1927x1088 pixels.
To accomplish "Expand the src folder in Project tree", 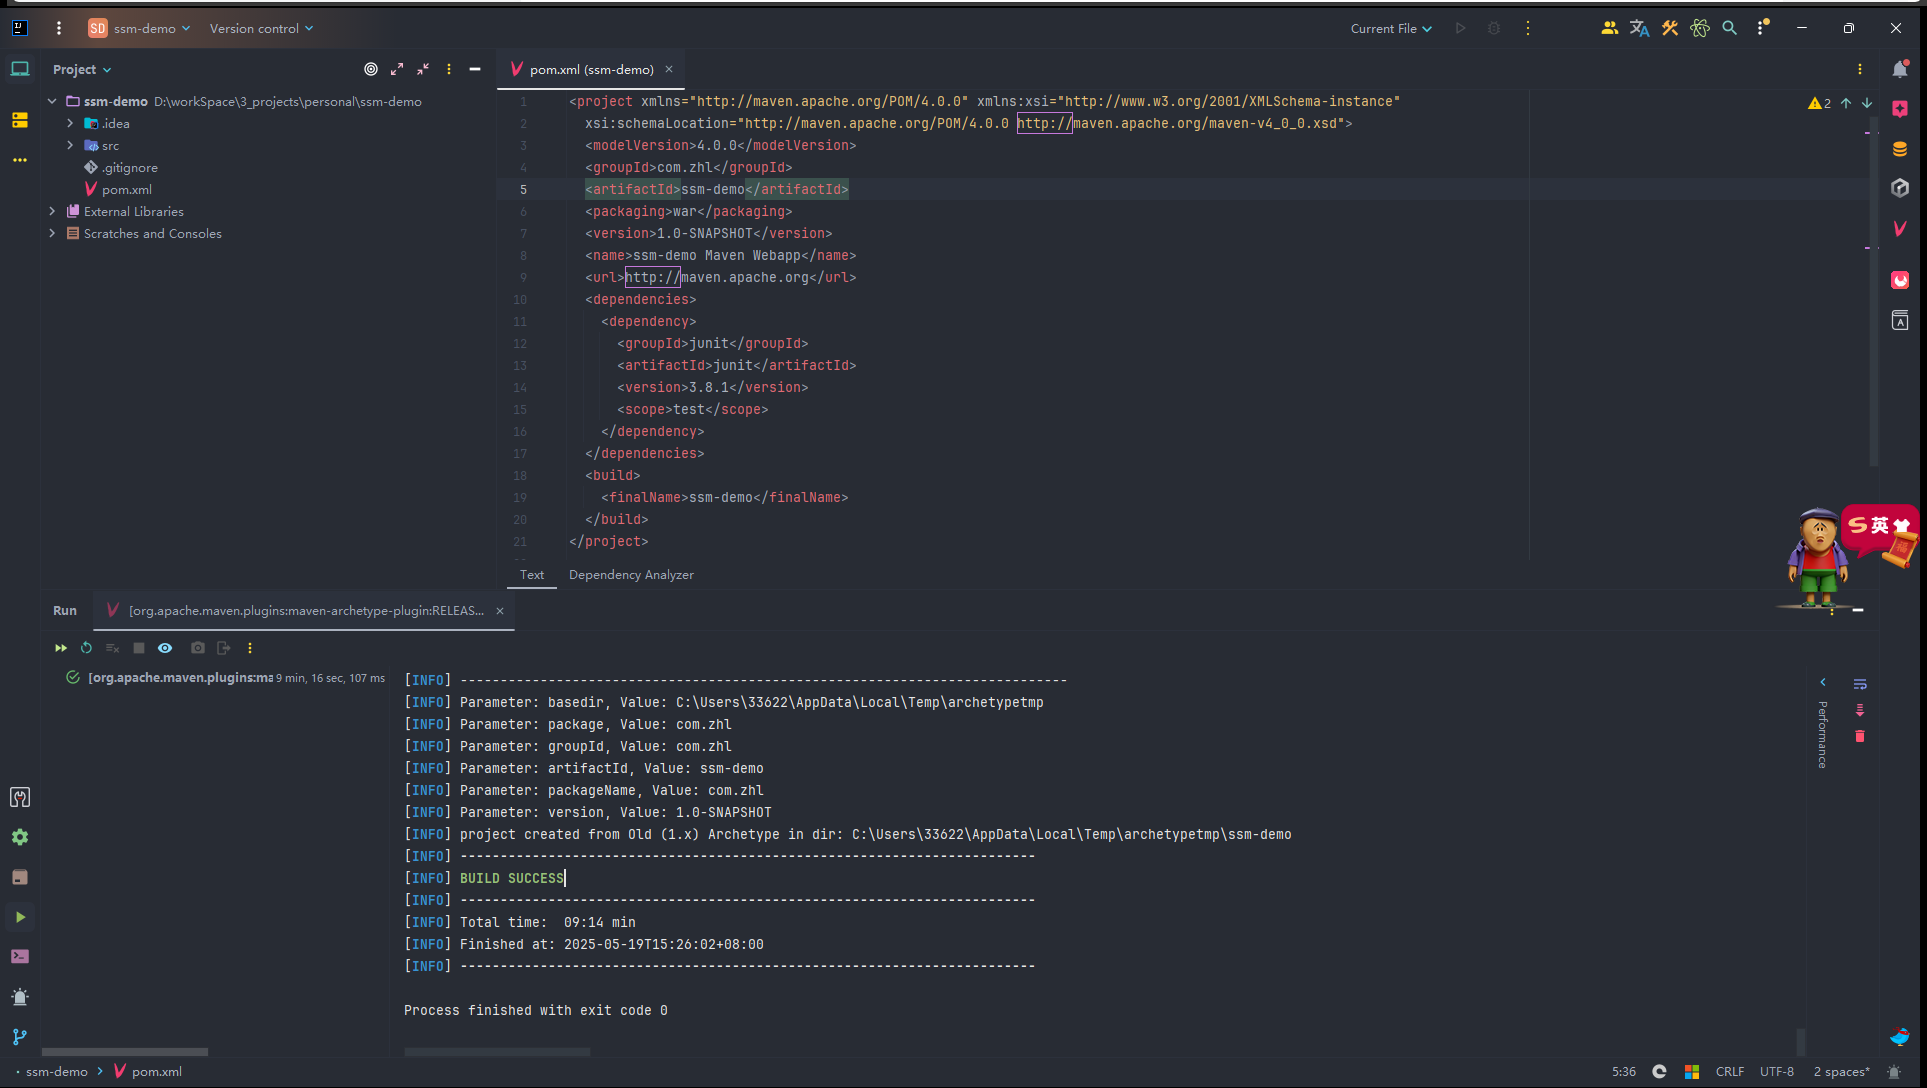I will point(70,146).
